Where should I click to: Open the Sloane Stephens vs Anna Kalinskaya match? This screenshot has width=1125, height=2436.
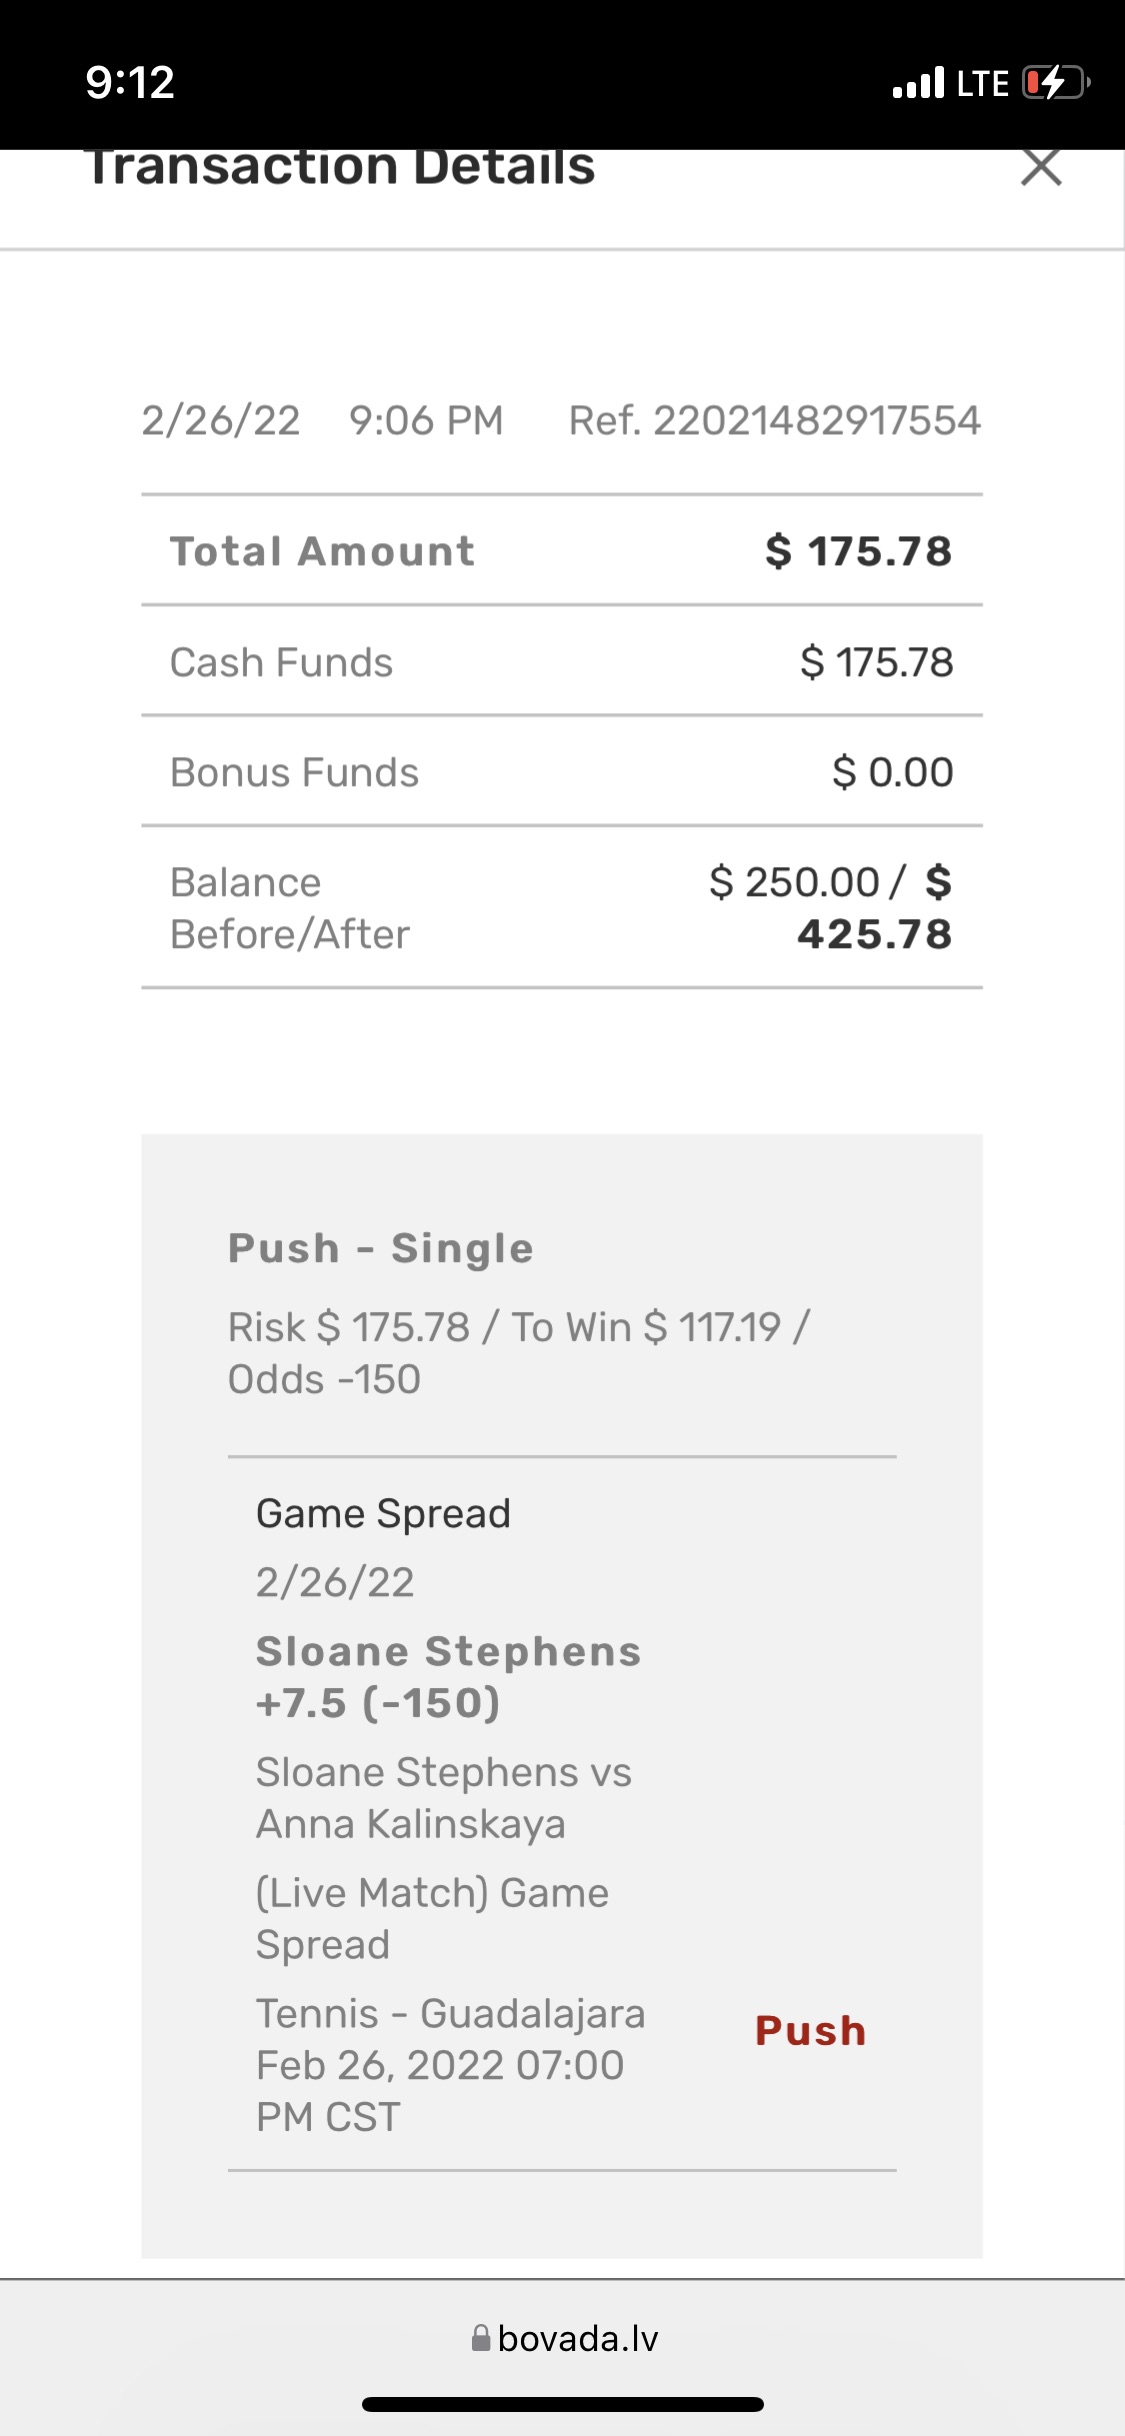pos(443,1797)
